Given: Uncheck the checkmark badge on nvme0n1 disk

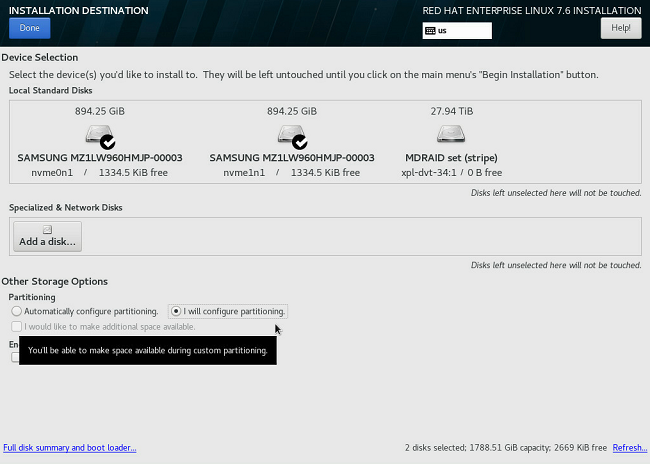Looking at the screenshot, I should tap(107, 142).
